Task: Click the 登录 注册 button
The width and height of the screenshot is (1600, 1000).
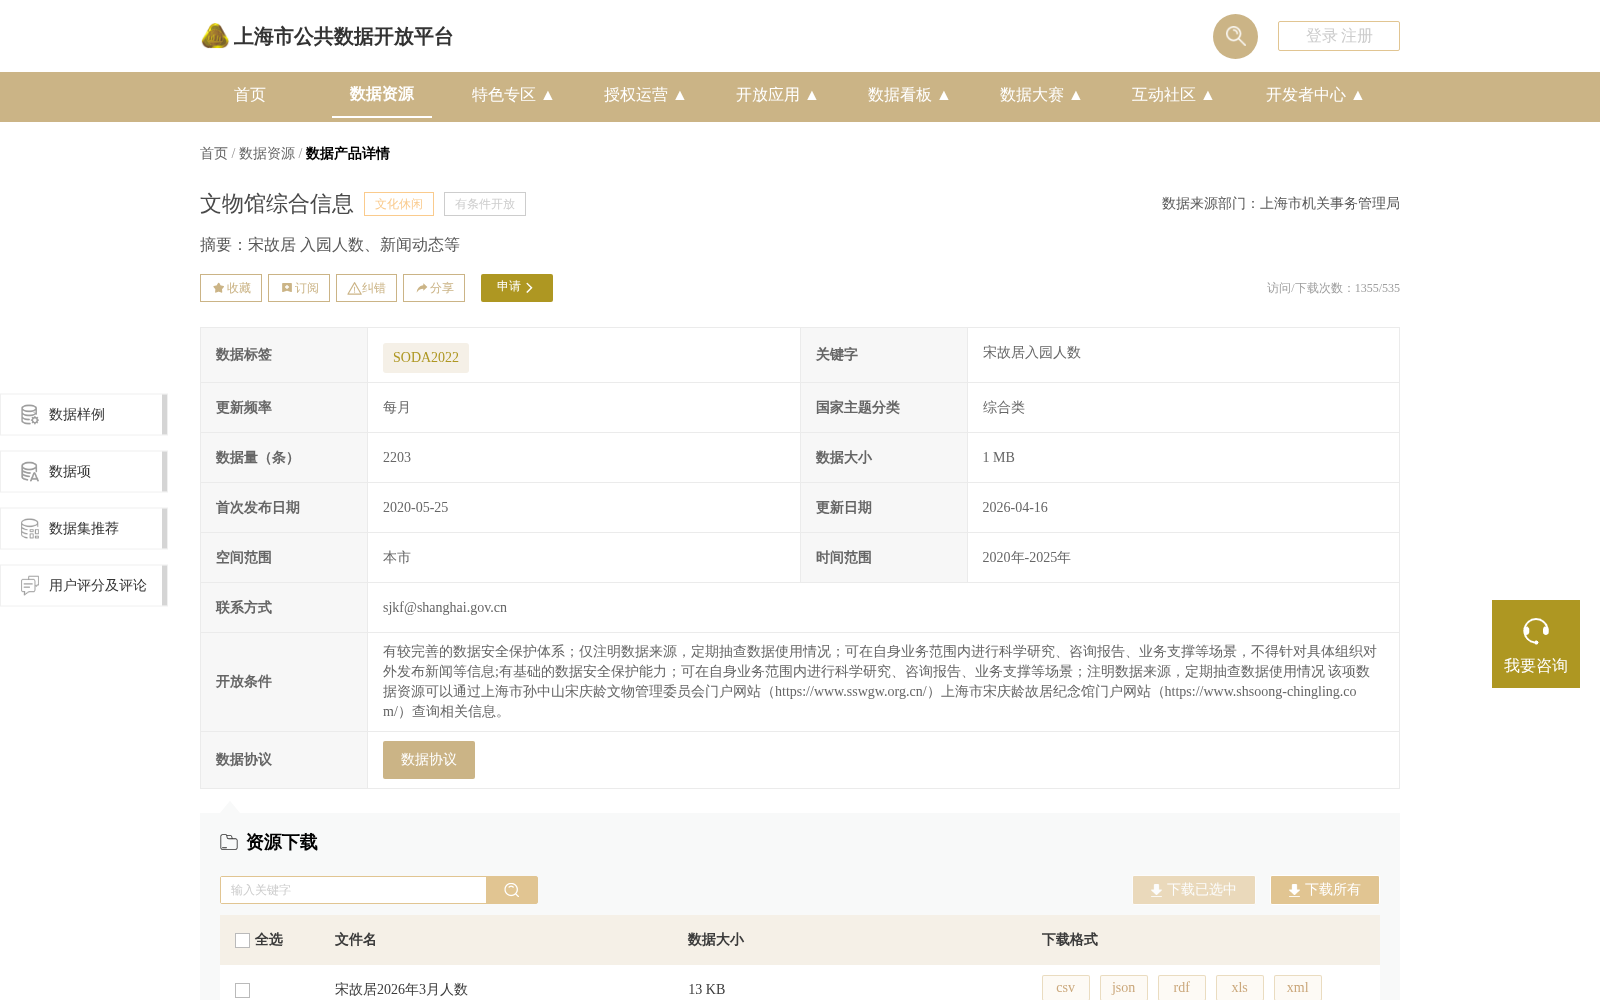Action: (1338, 36)
